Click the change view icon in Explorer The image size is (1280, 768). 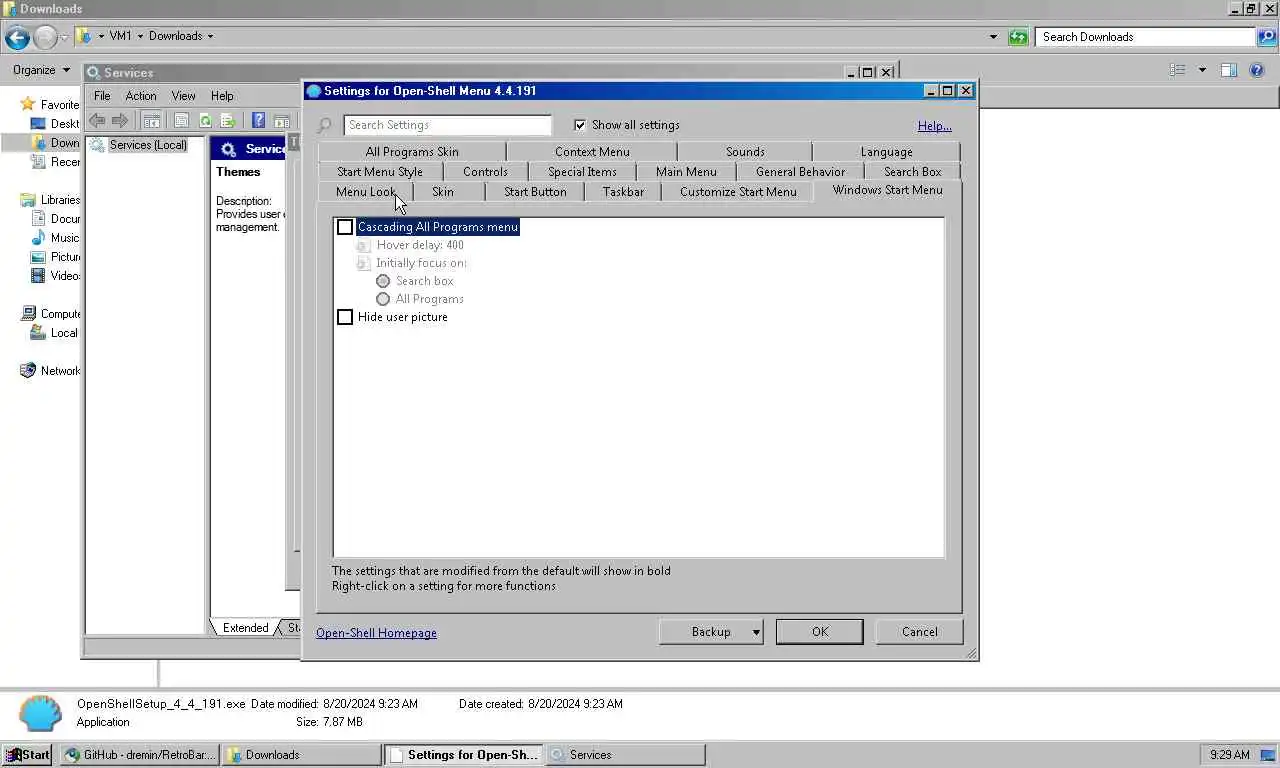click(x=1178, y=70)
